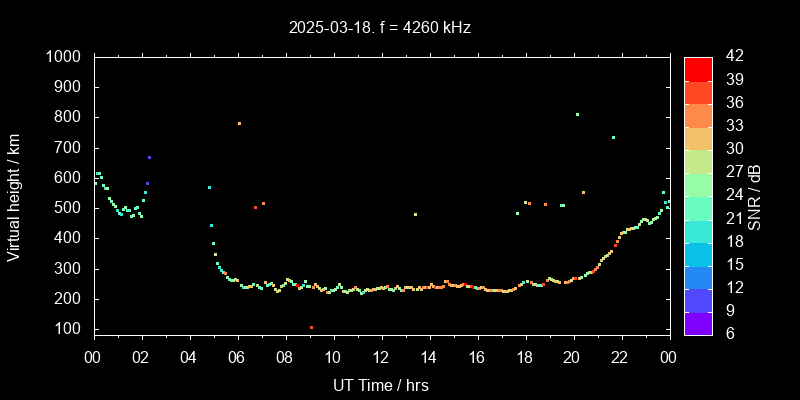Click the plot title with date and frequency
This screenshot has width=800, height=400.
[380, 28]
